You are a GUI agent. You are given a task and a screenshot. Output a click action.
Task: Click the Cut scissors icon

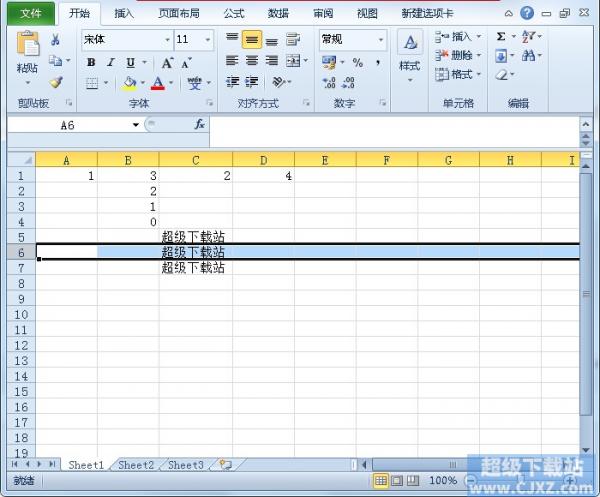55,39
